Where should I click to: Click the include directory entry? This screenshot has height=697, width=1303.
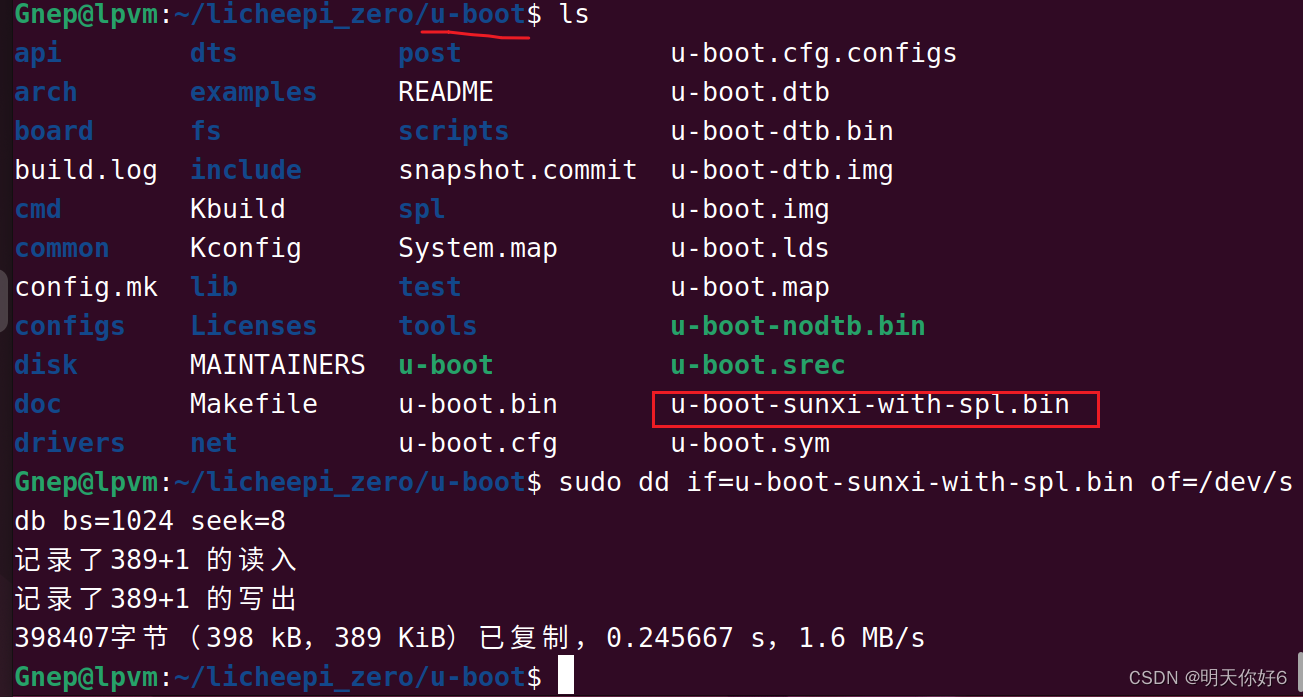click(245, 169)
